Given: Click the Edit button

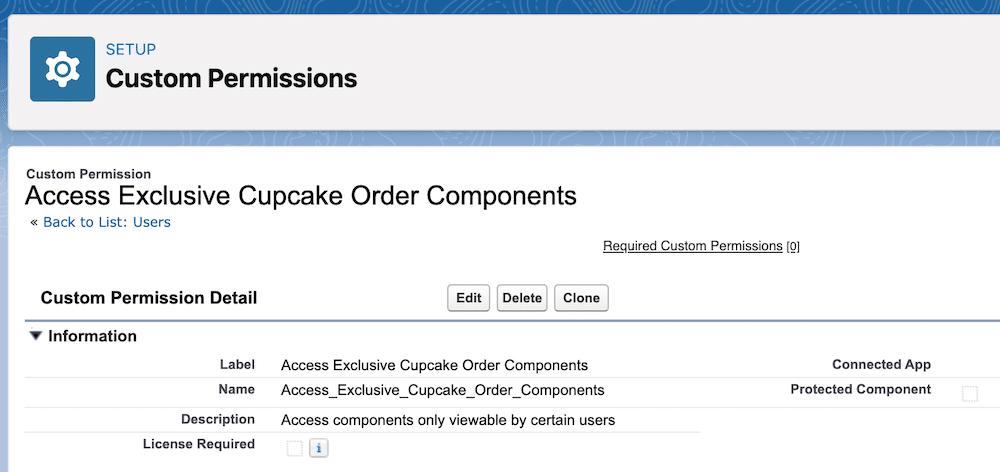Looking at the screenshot, I should click(469, 298).
